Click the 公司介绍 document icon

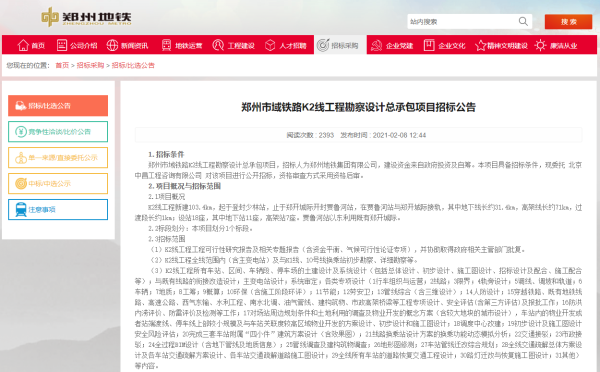(x=62, y=45)
